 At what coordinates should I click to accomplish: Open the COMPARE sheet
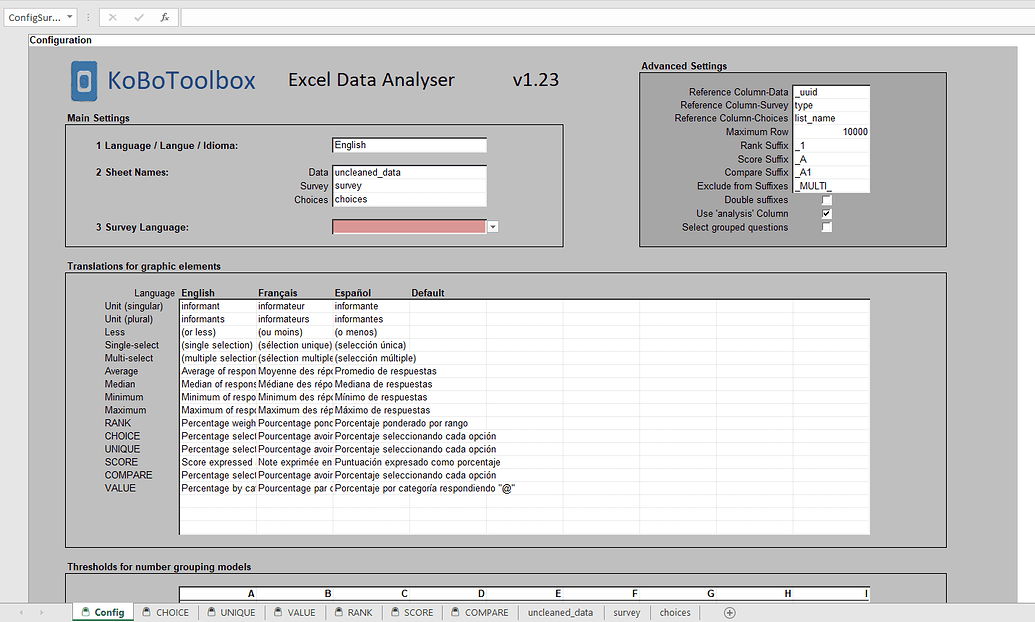478,612
